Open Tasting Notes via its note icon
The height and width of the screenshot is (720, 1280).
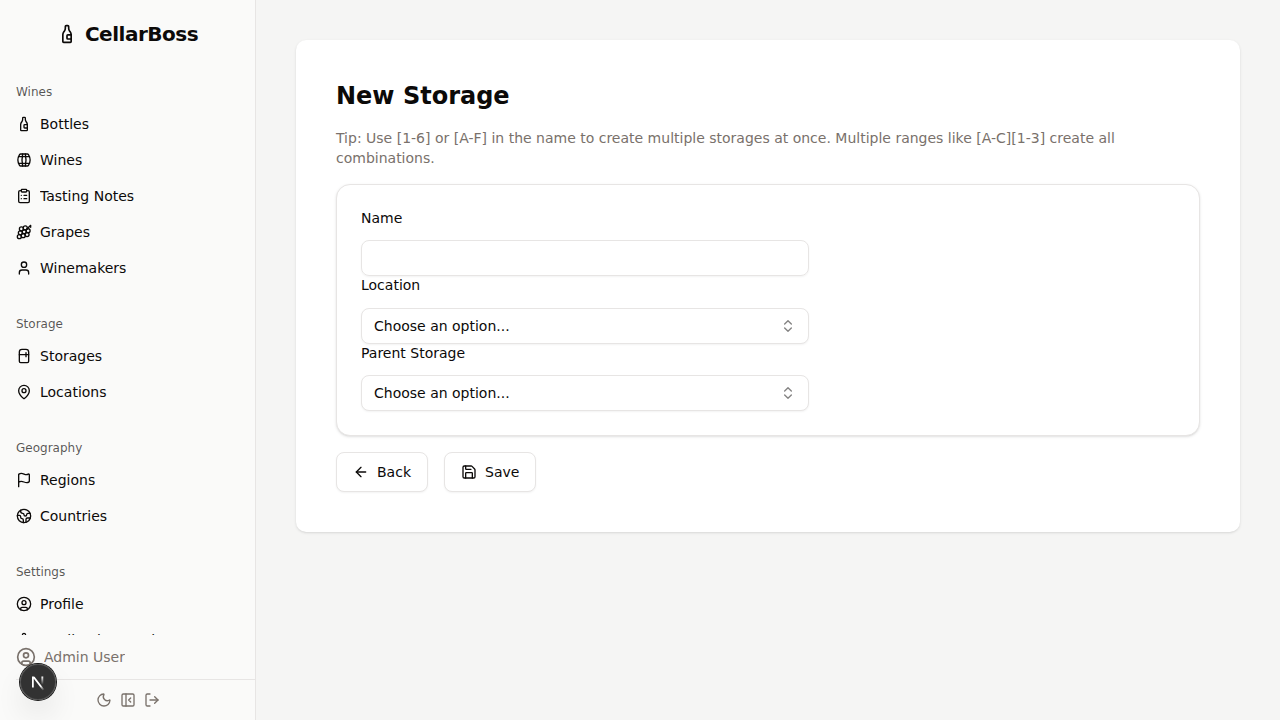pyautogui.click(x=24, y=195)
